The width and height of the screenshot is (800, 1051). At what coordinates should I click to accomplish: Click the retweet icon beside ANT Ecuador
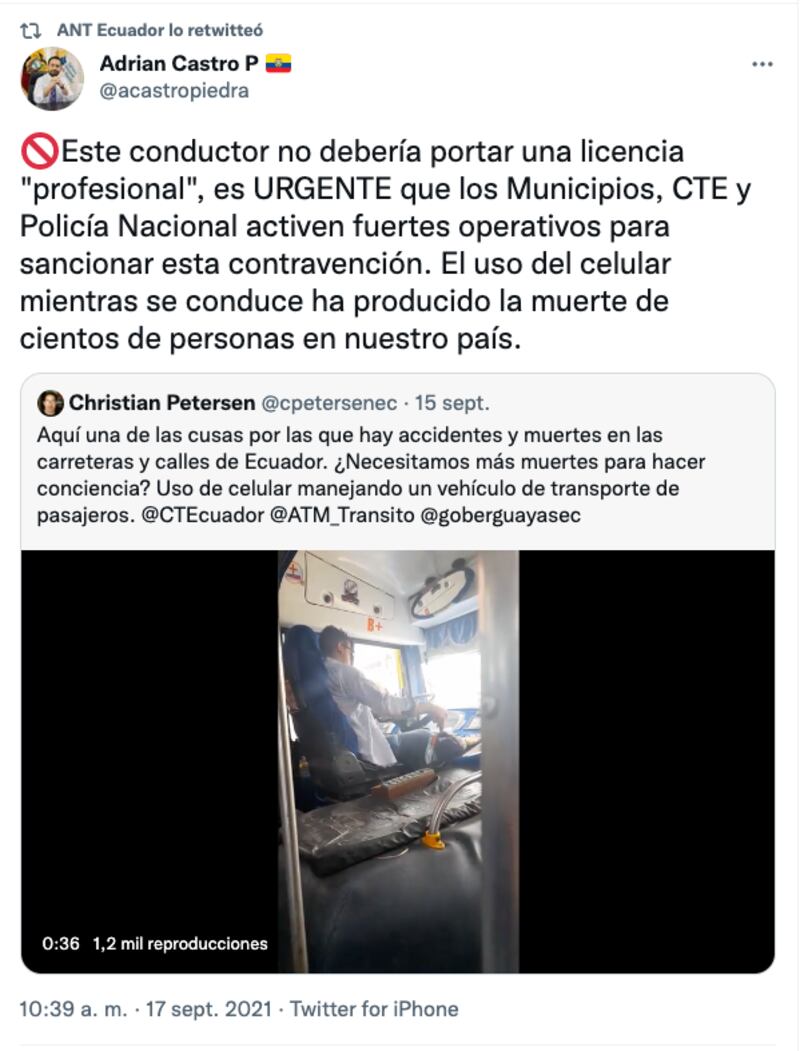[31, 30]
